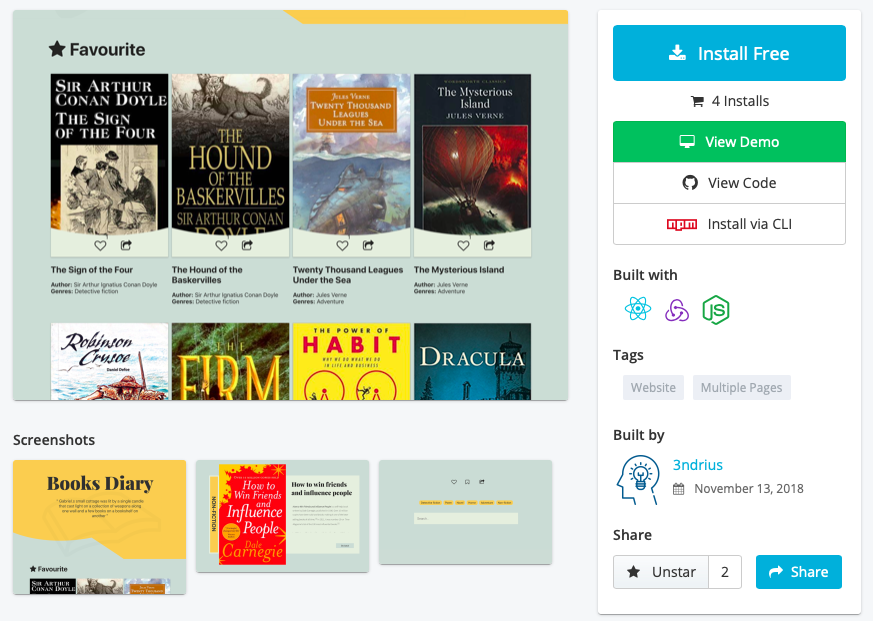Click the calendar icon beside November 13, 2018
This screenshot has height=621, width=873.
(678, 489)
